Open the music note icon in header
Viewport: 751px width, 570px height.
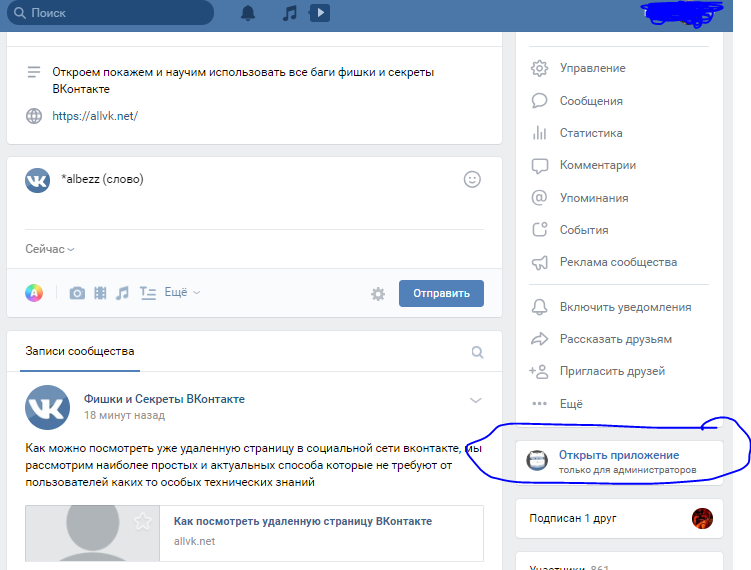289,13
